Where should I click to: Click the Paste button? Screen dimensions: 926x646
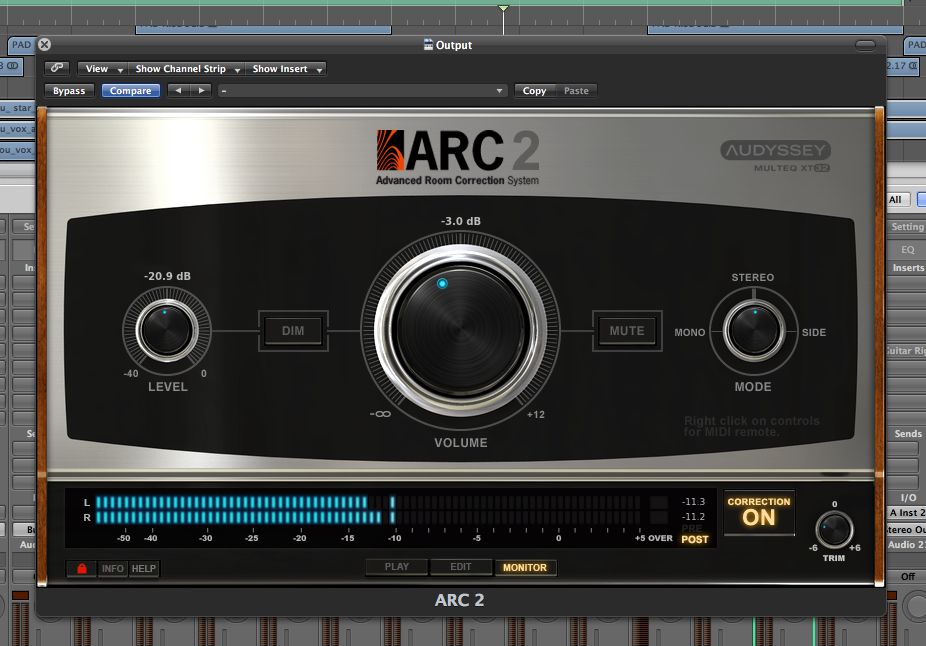(576, 90)
